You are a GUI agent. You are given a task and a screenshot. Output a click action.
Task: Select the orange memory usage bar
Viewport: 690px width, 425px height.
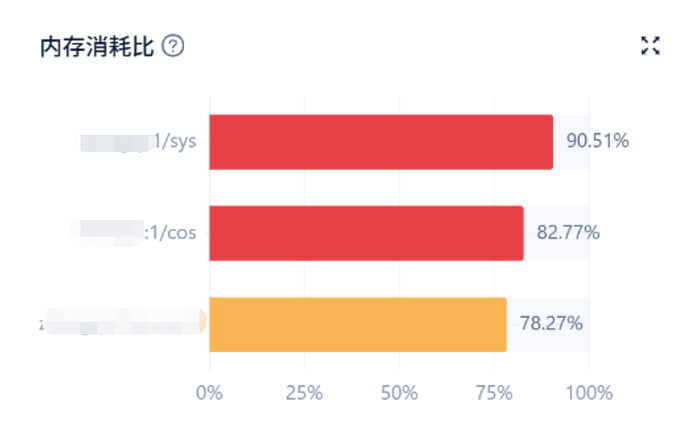click(357, 324)
